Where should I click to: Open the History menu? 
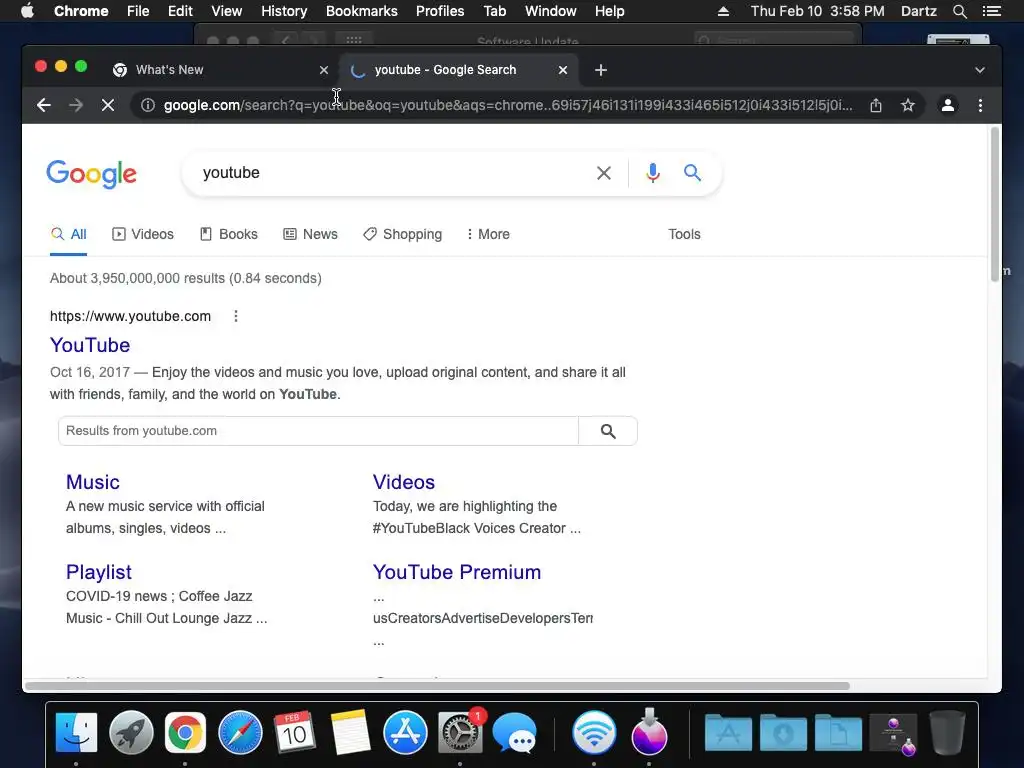point(284,11)
